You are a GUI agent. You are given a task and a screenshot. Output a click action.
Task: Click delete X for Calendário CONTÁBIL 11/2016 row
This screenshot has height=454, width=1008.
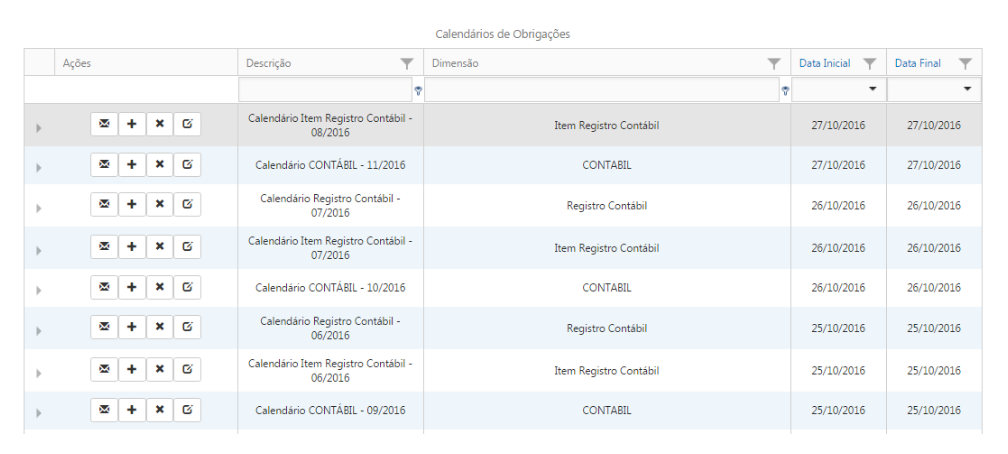click(159, 165)
